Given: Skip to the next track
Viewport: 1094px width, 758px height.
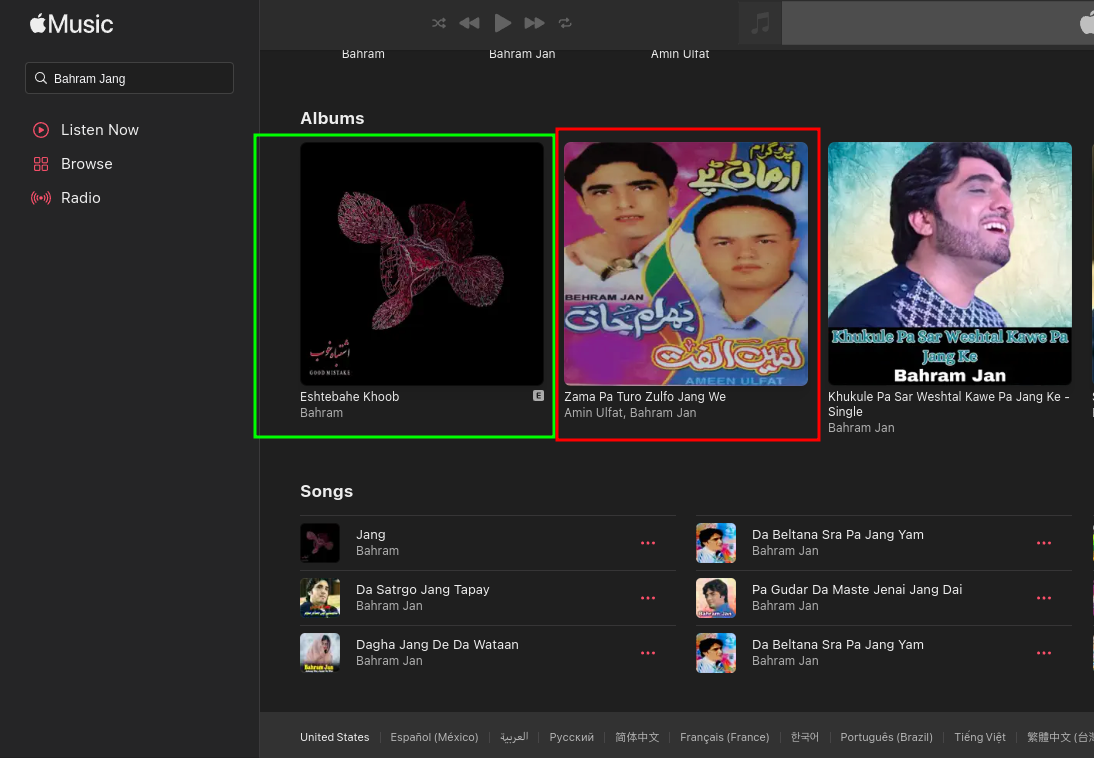Looking at the screenshot, I should click(534, 23).
